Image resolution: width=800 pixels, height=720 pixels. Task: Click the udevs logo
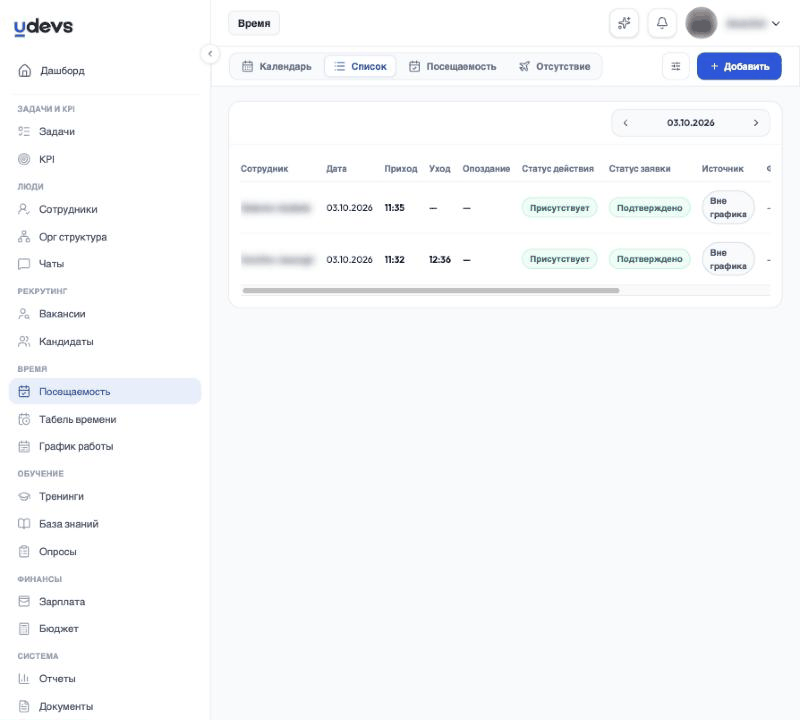click(43, 27)
